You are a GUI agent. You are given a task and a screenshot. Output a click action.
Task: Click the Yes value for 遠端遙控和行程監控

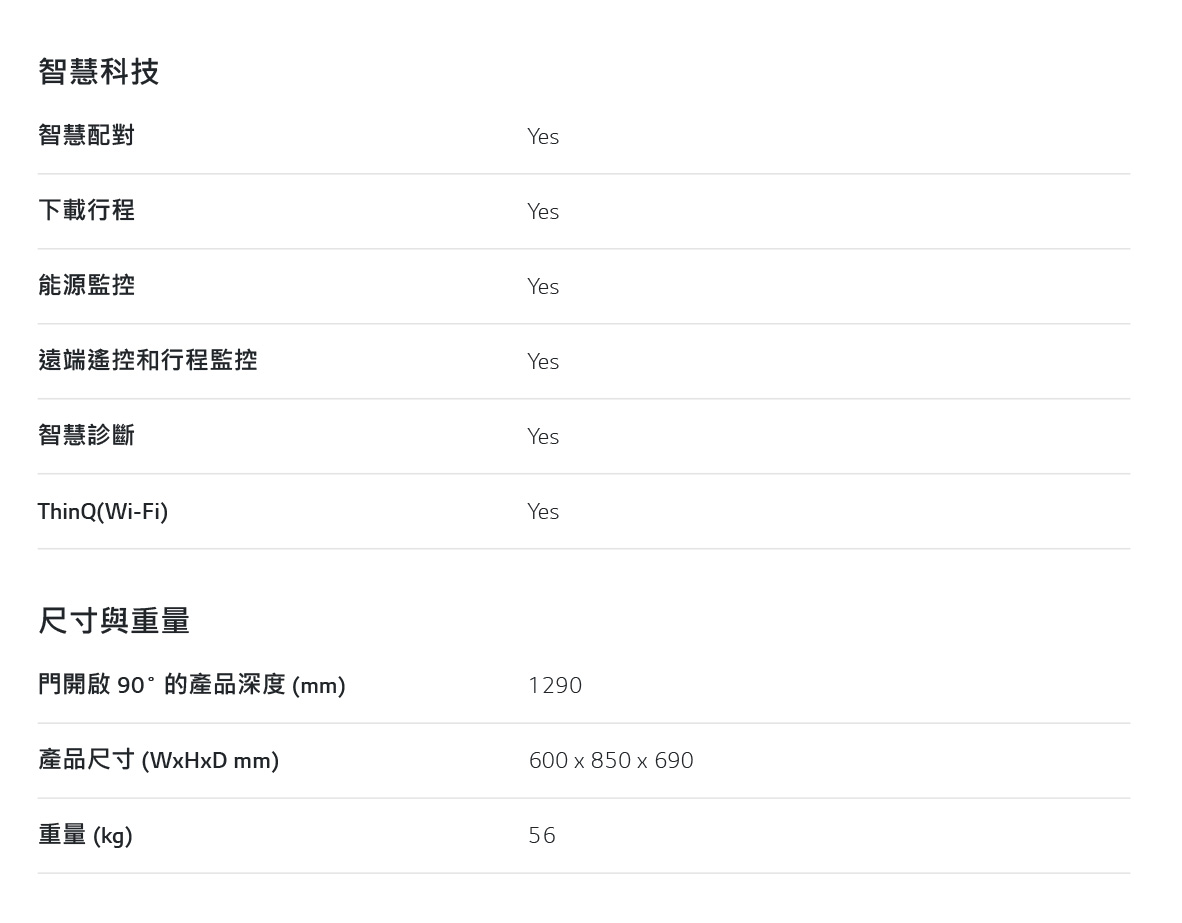pos(543,362)
